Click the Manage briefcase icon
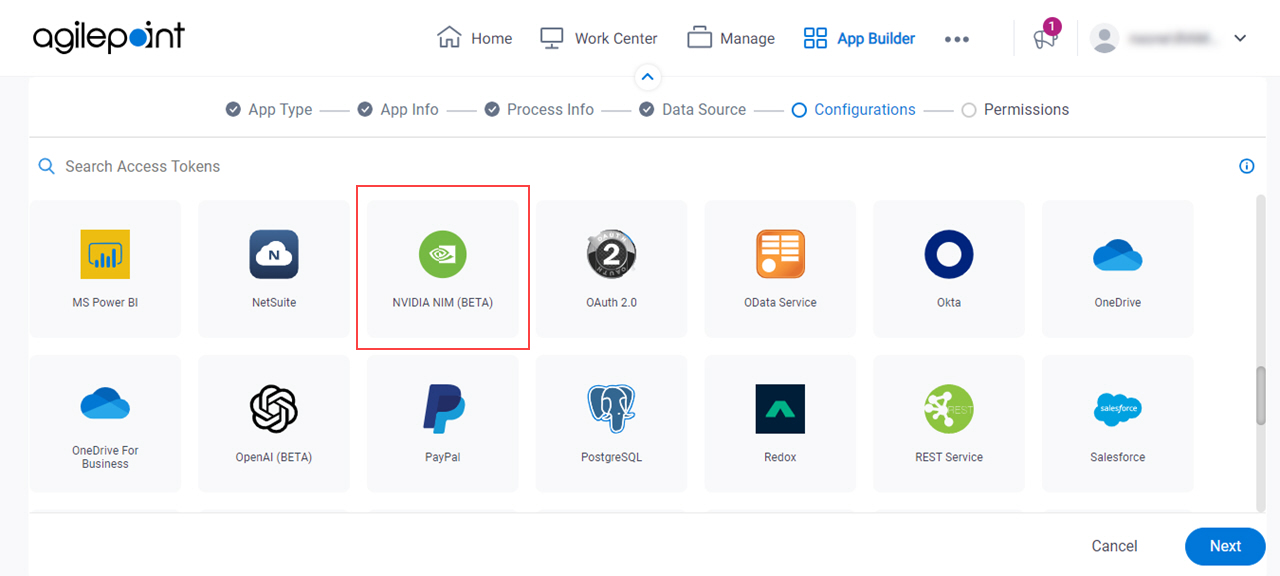Image resolution: width=1280 pixels, height=576 pixels. tap(699, 38)
